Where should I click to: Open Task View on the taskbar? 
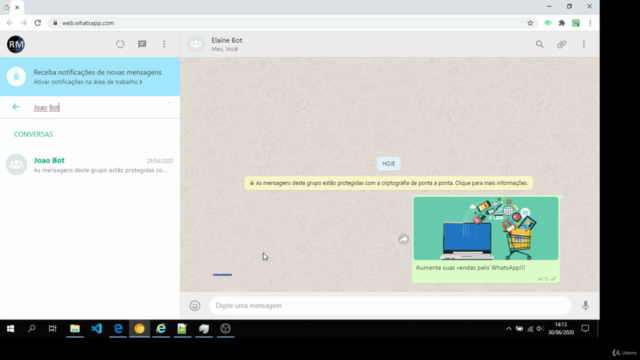click(x=53, y=329)
